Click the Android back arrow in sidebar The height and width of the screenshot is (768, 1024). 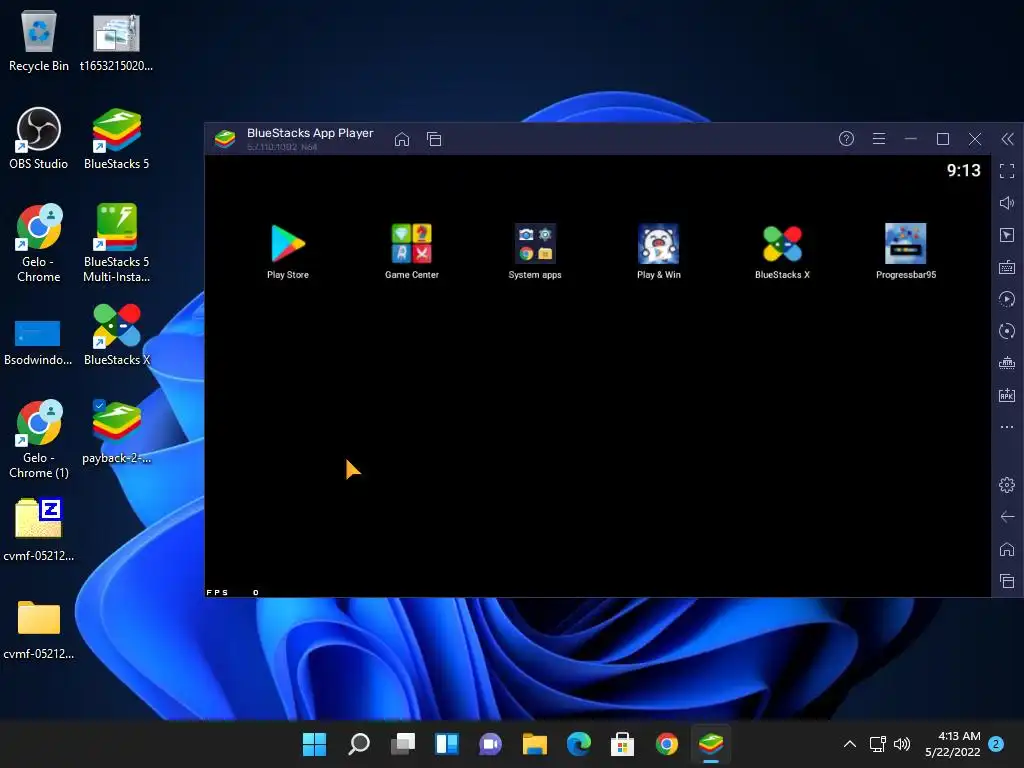pos(1007,517)
